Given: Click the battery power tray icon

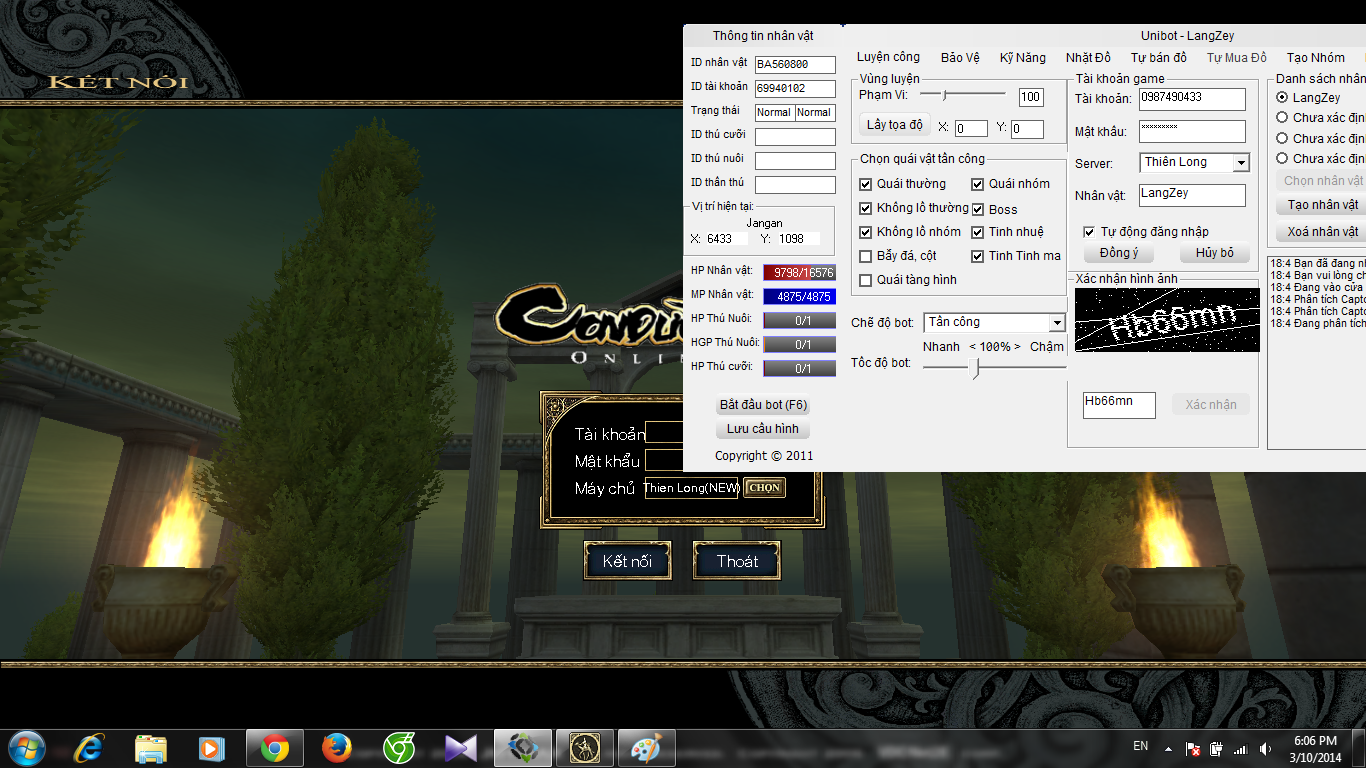Looking at the screenshot, I should [1216, 748].
